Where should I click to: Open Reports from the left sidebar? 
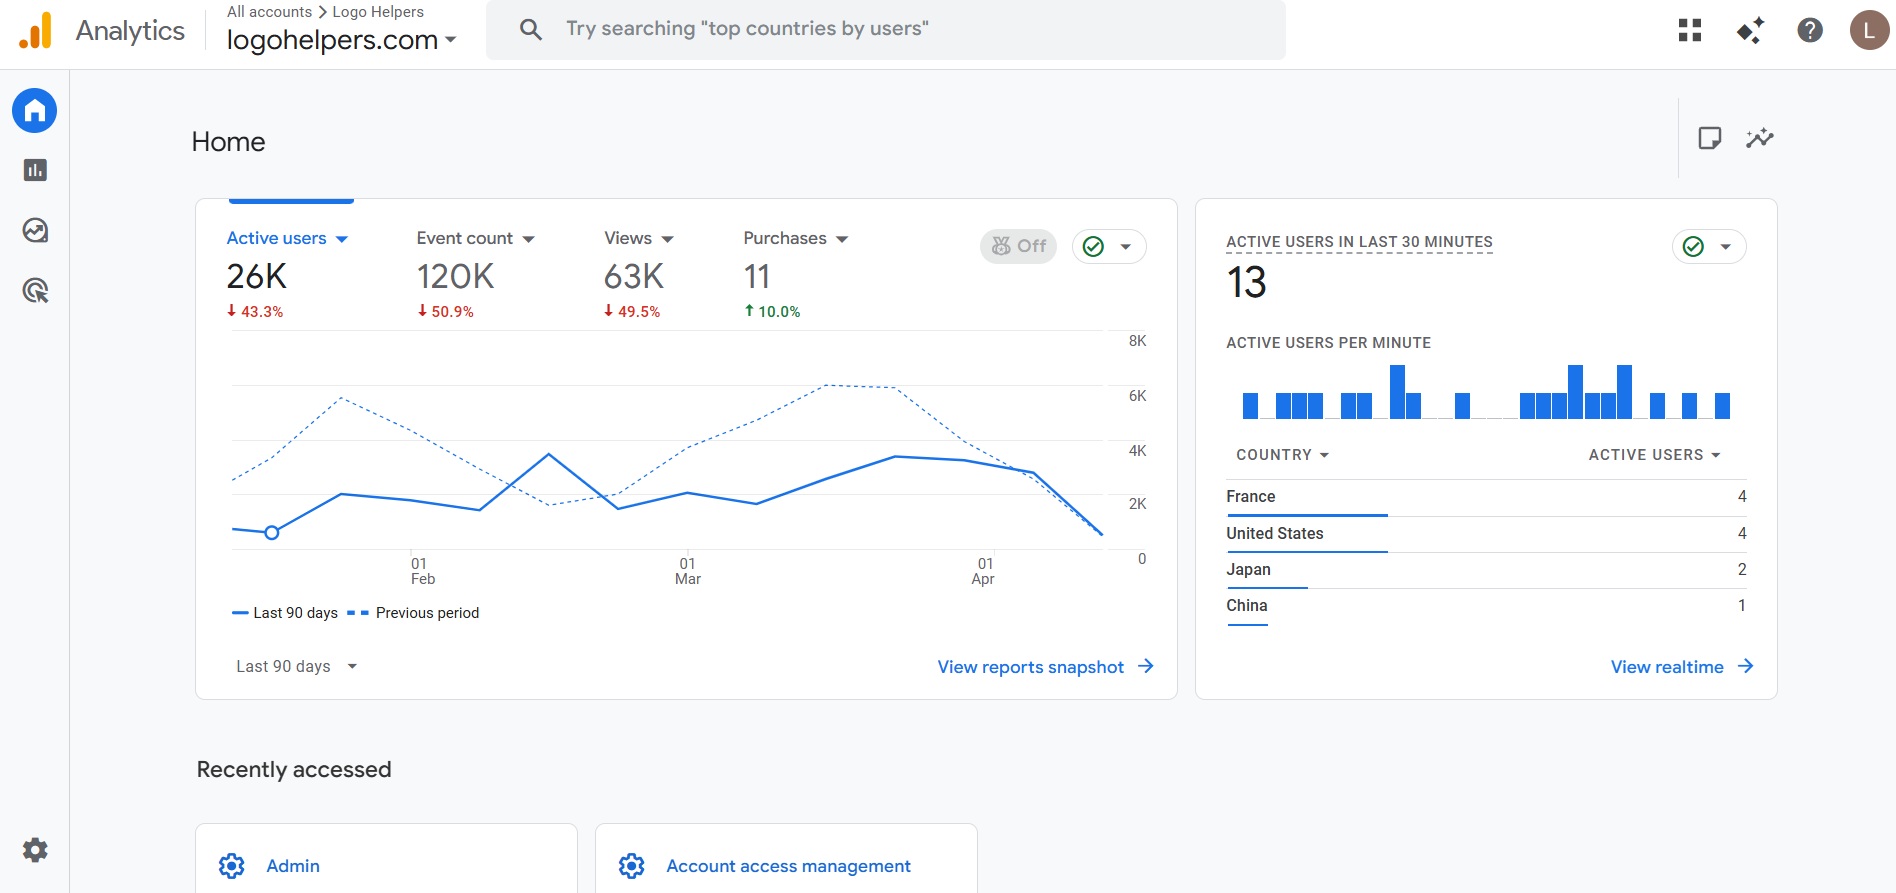pos(35,170)
